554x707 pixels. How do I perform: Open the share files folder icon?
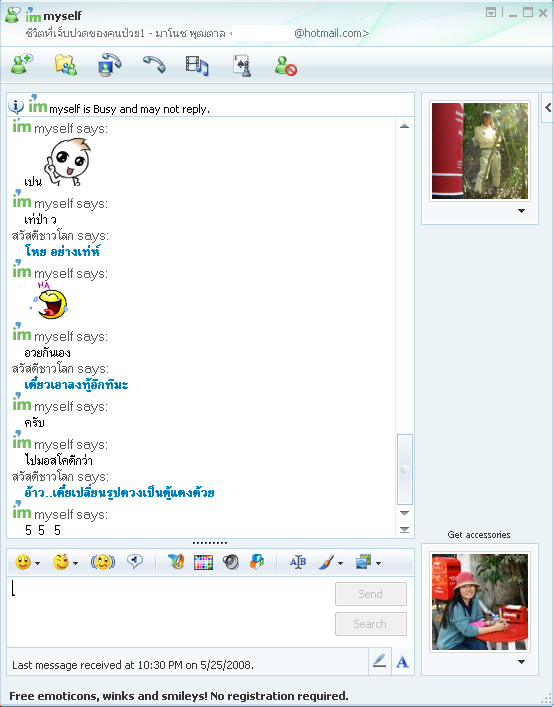66,65
